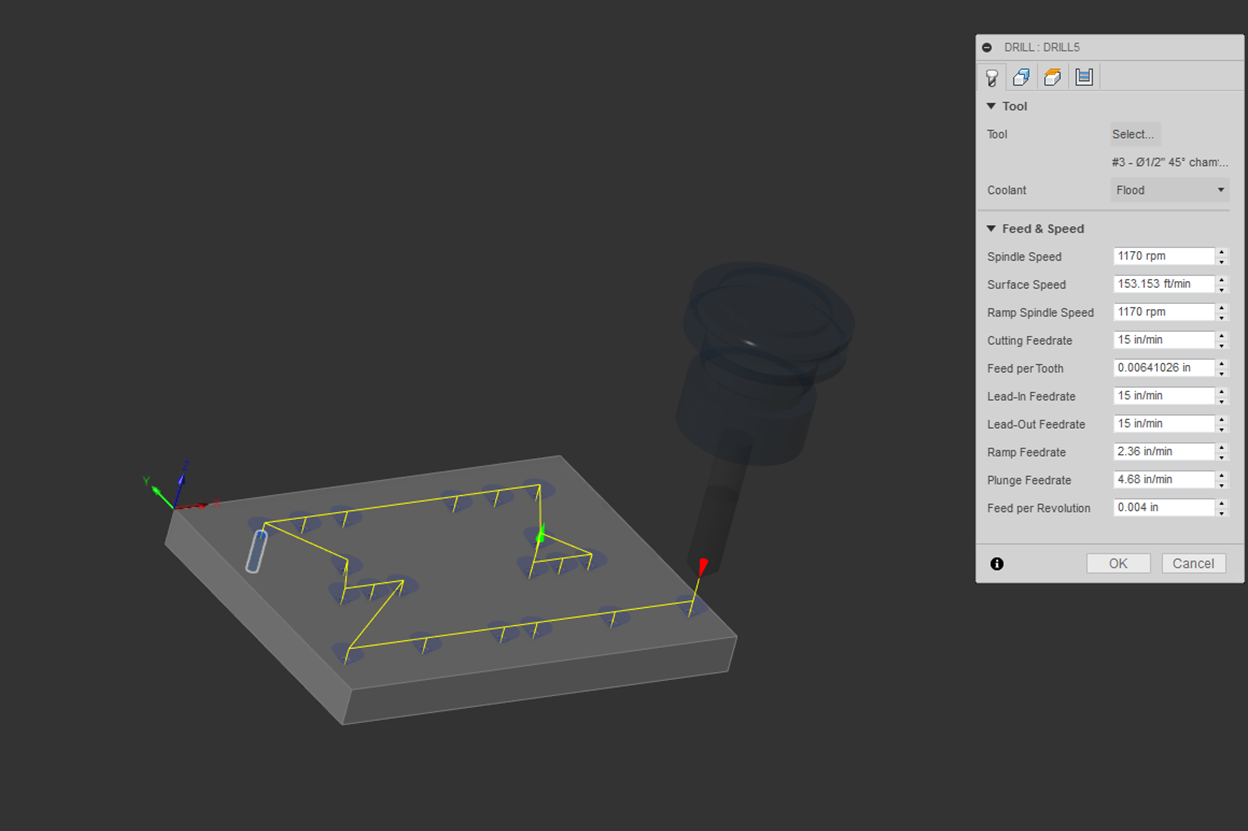Viewport: 1248px width, 831px height.
Task: Open the Coolant dropdown
Action: pos(1169,190)
